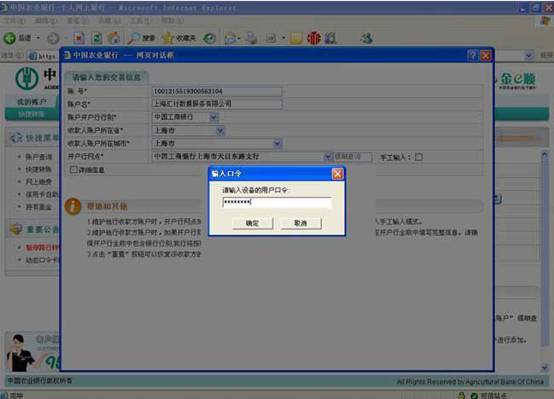The width and height of the screenshot is (554, 399).
Task: Click the help question-mark icon of web dialog
Action: [x=472, y=55]
